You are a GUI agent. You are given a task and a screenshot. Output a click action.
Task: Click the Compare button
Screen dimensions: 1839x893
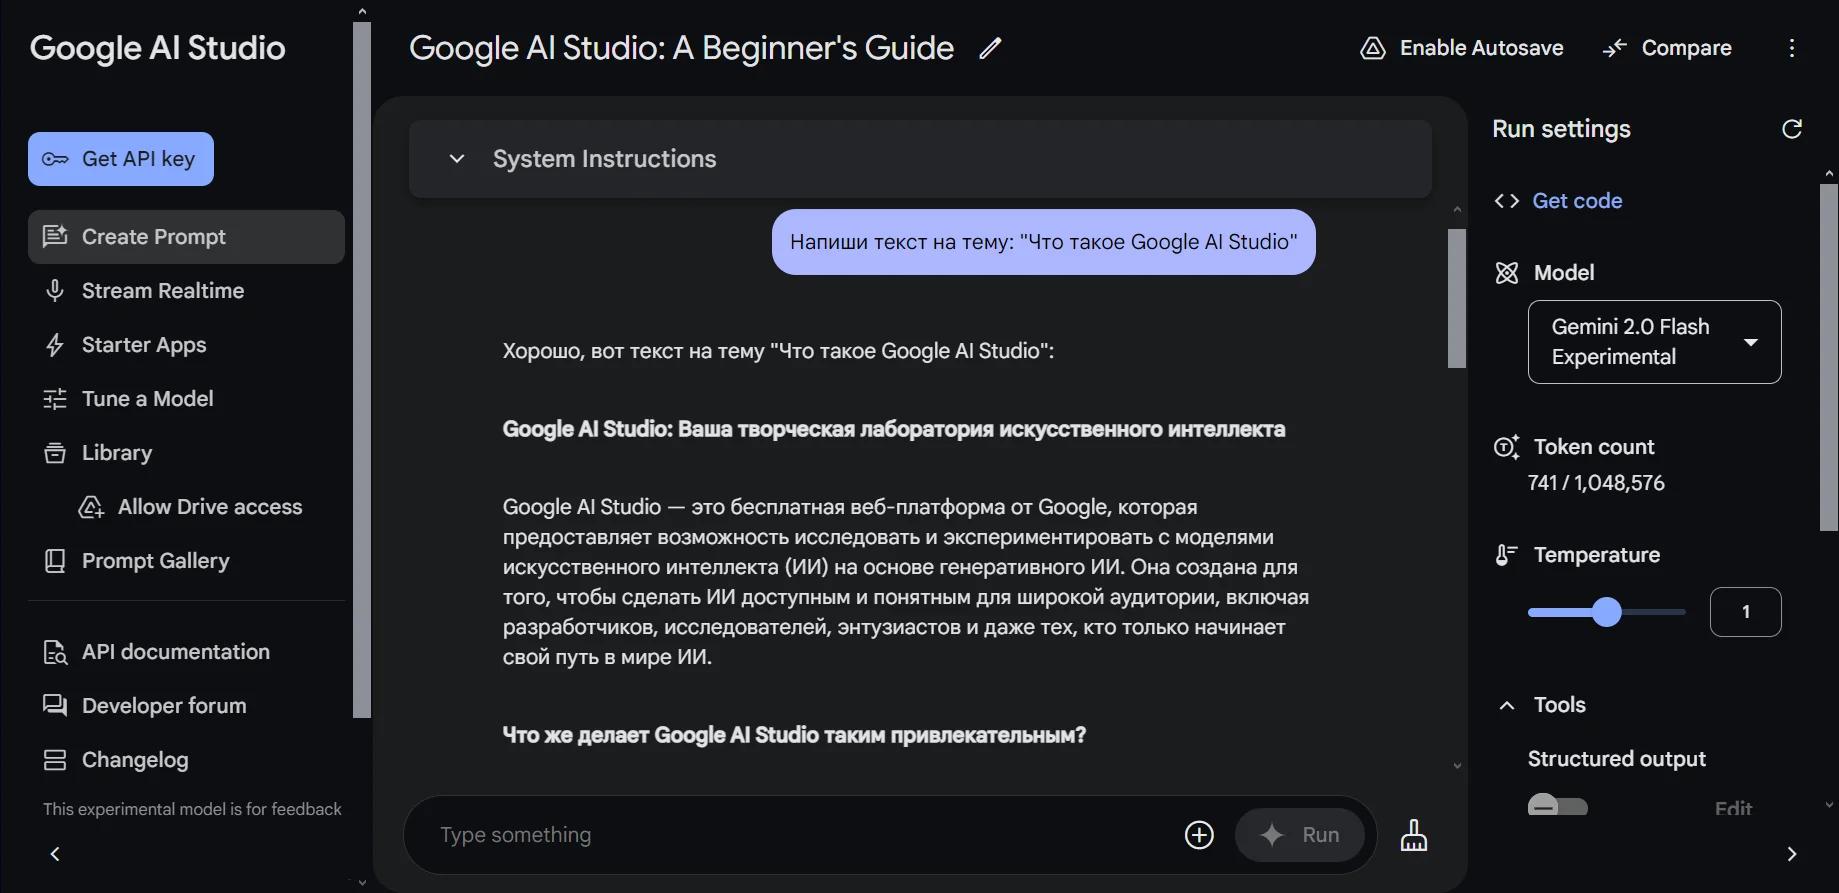[x=1667, y=48]
